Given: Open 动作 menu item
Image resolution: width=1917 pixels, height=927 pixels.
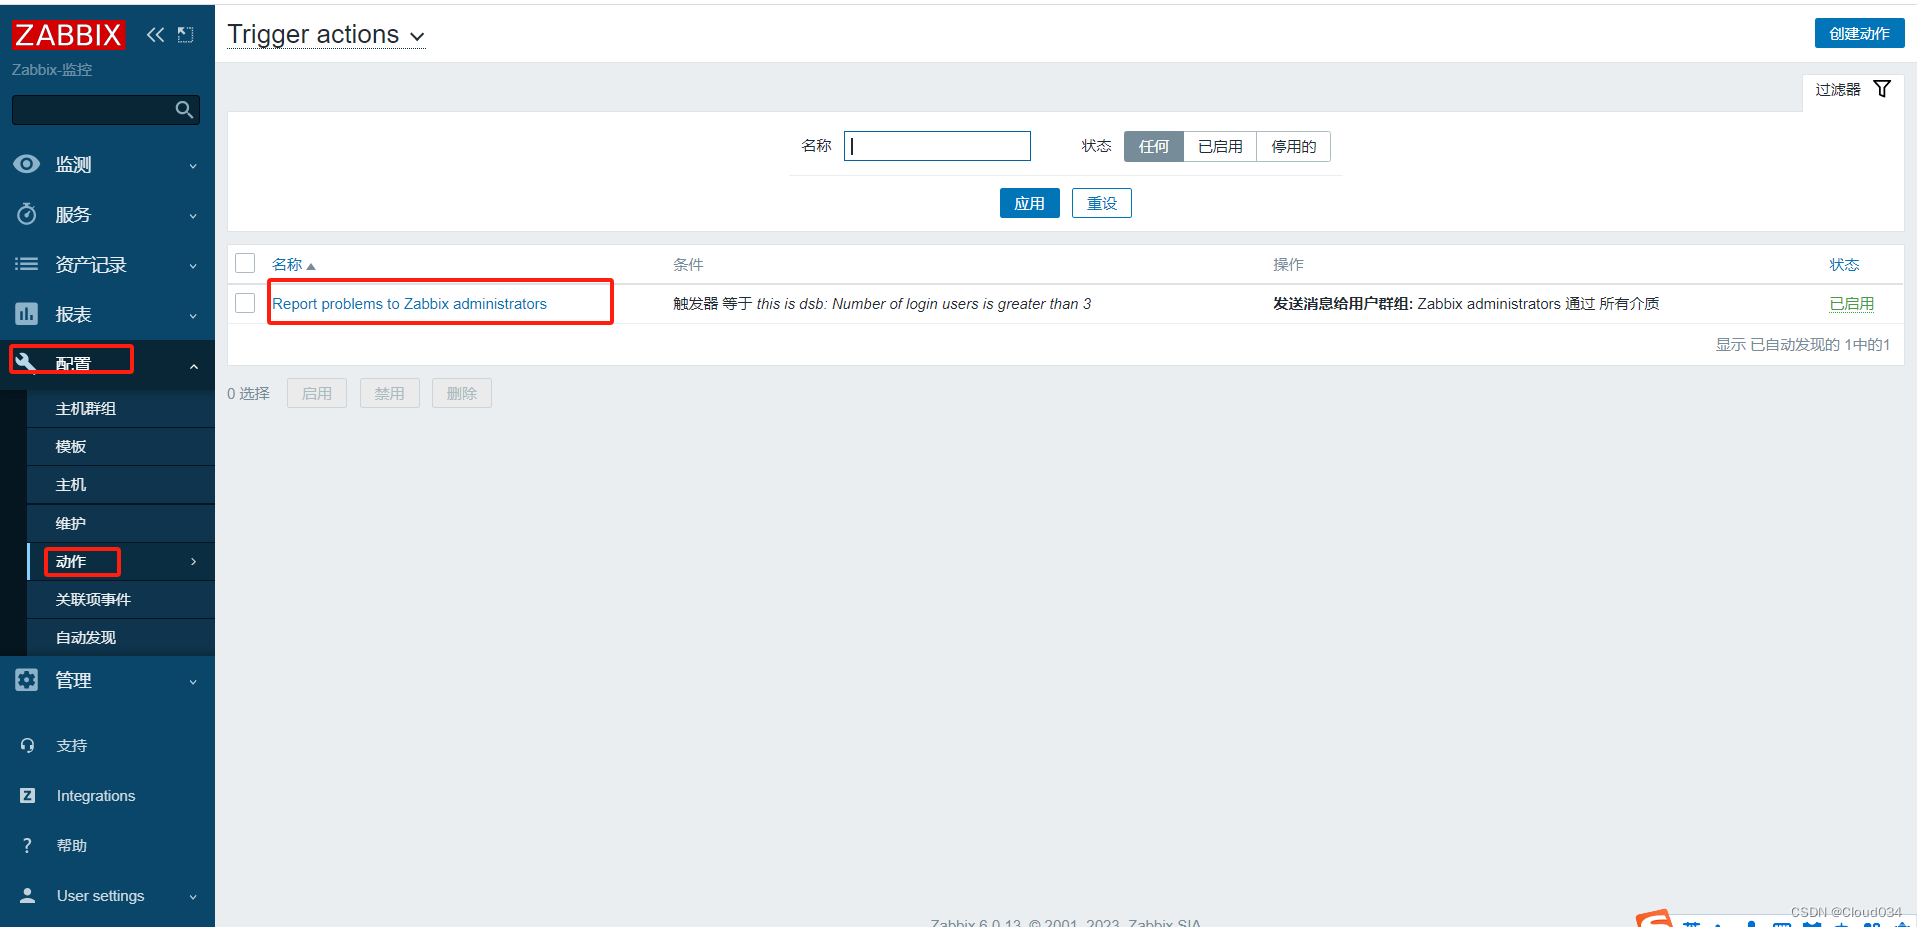Looking at the screenshot, I should (x=121, y=561).
